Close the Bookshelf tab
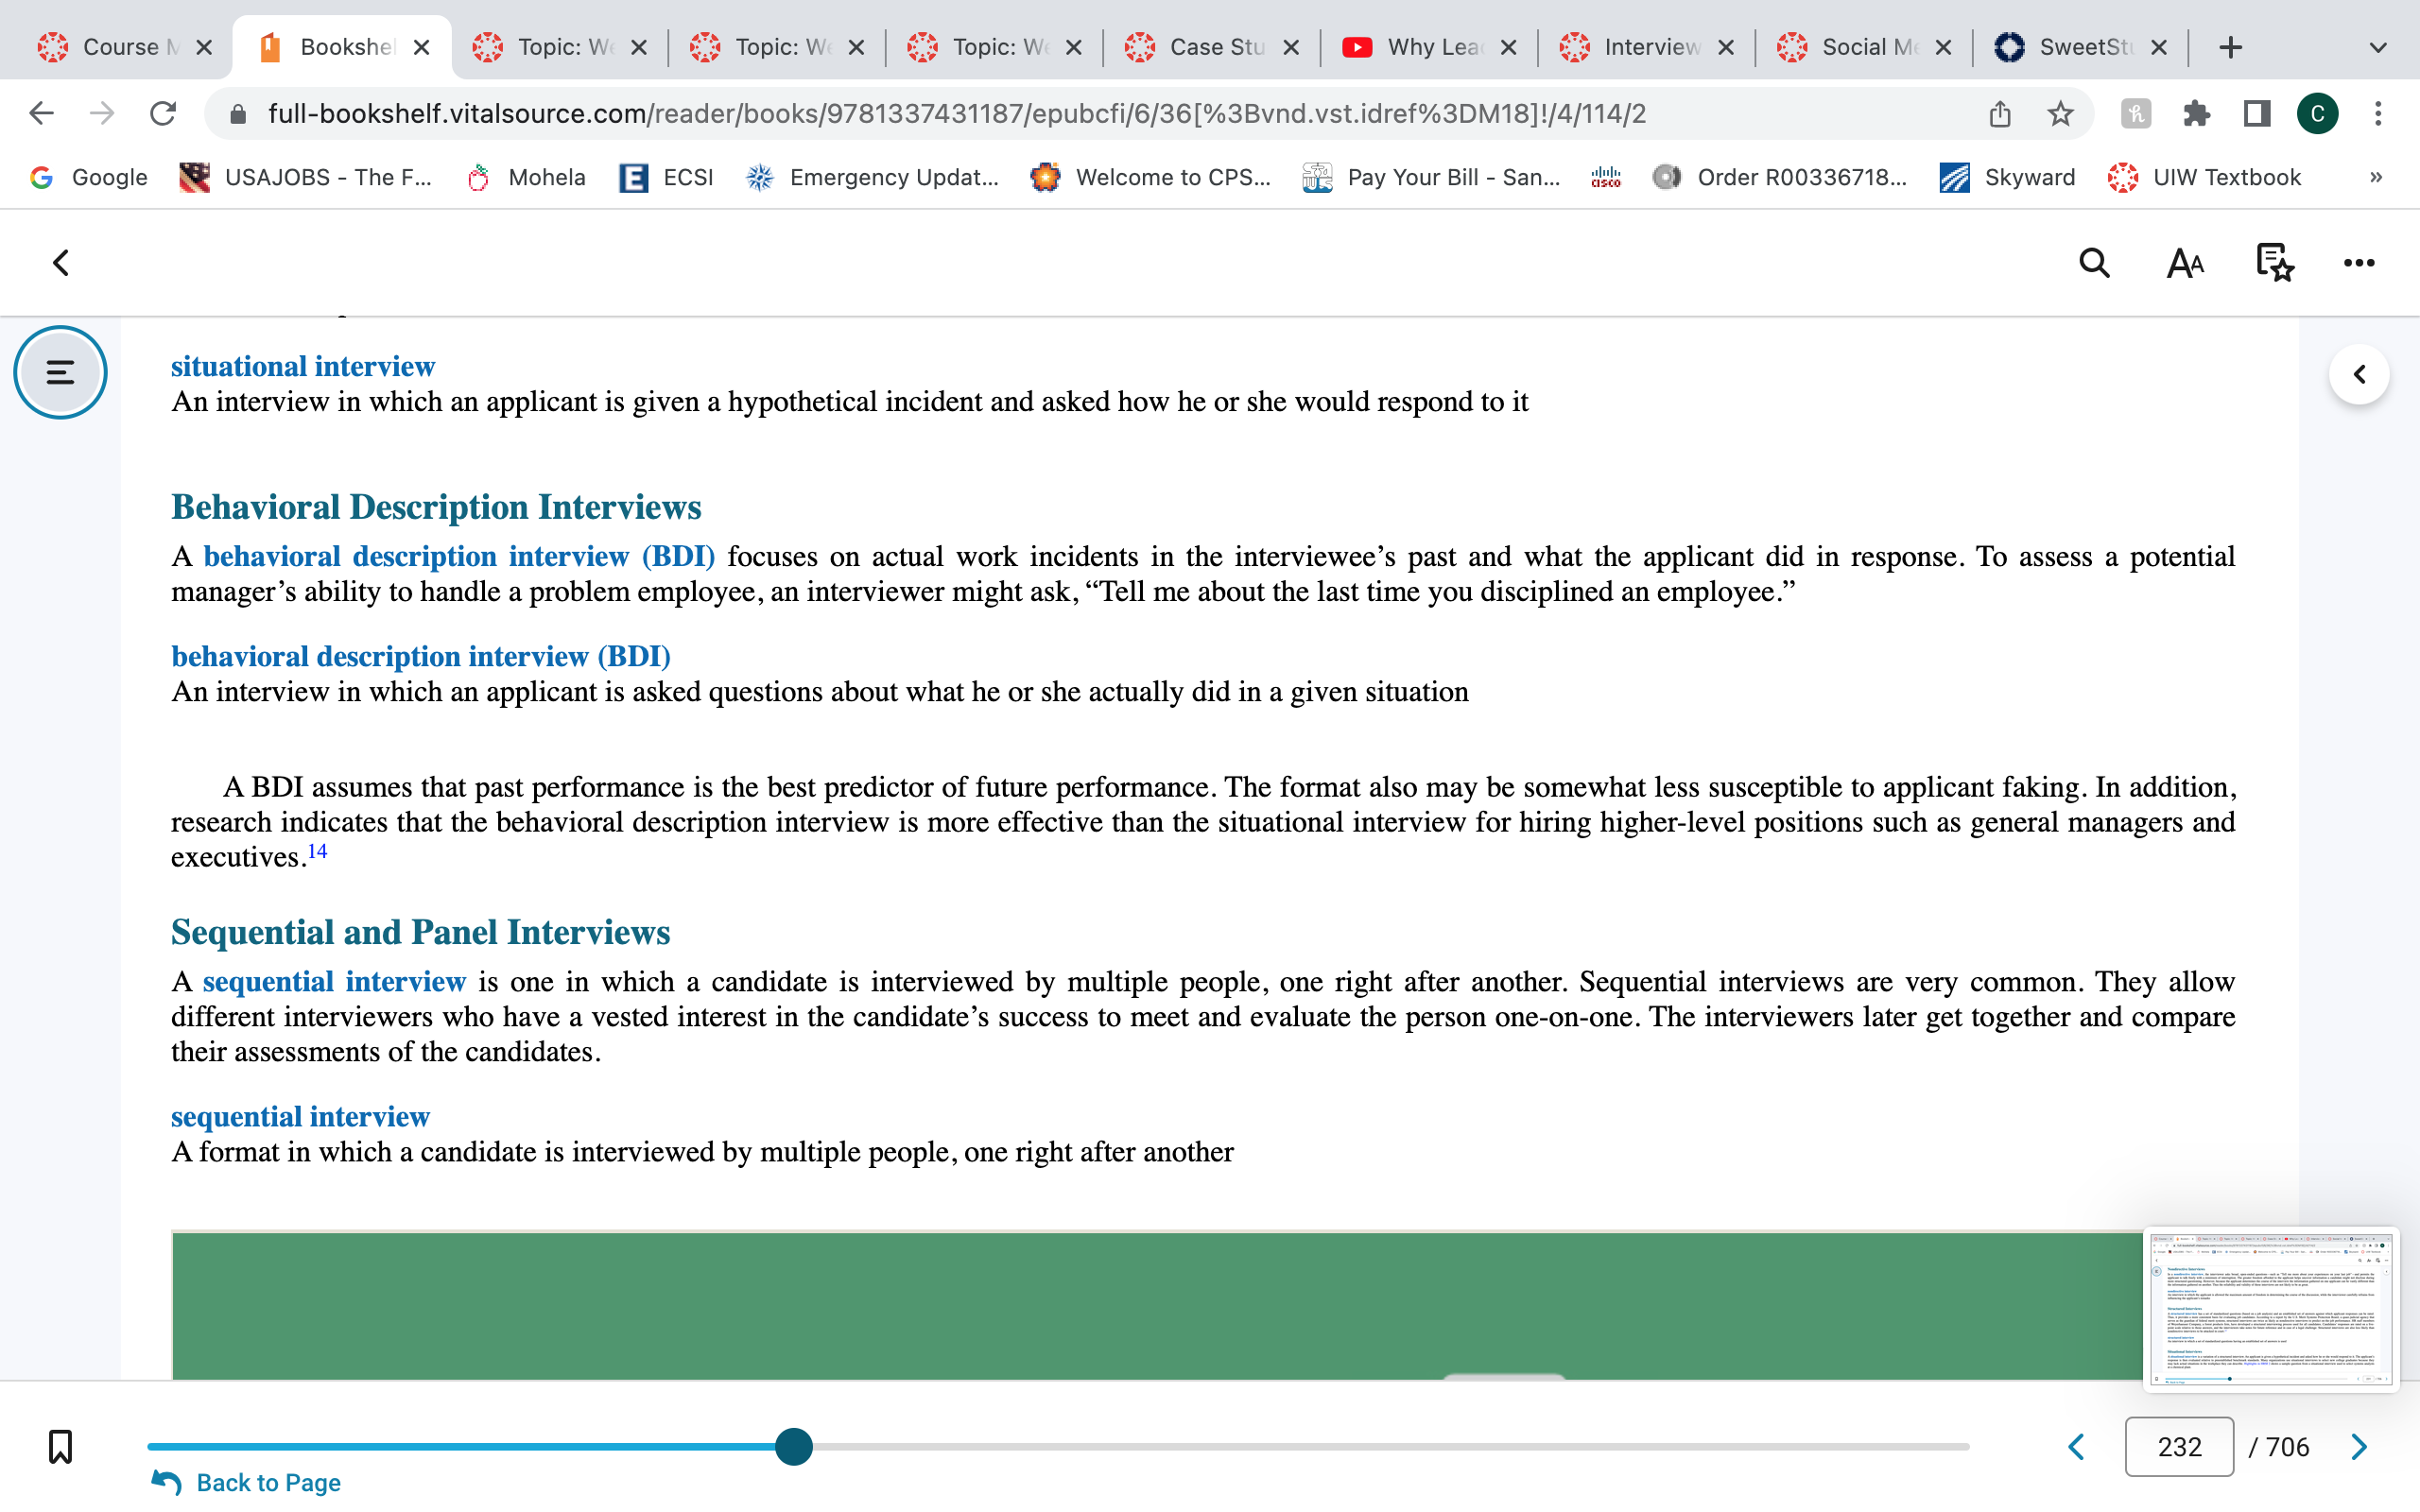The image size is (2420, 1512). coord(421,47)
